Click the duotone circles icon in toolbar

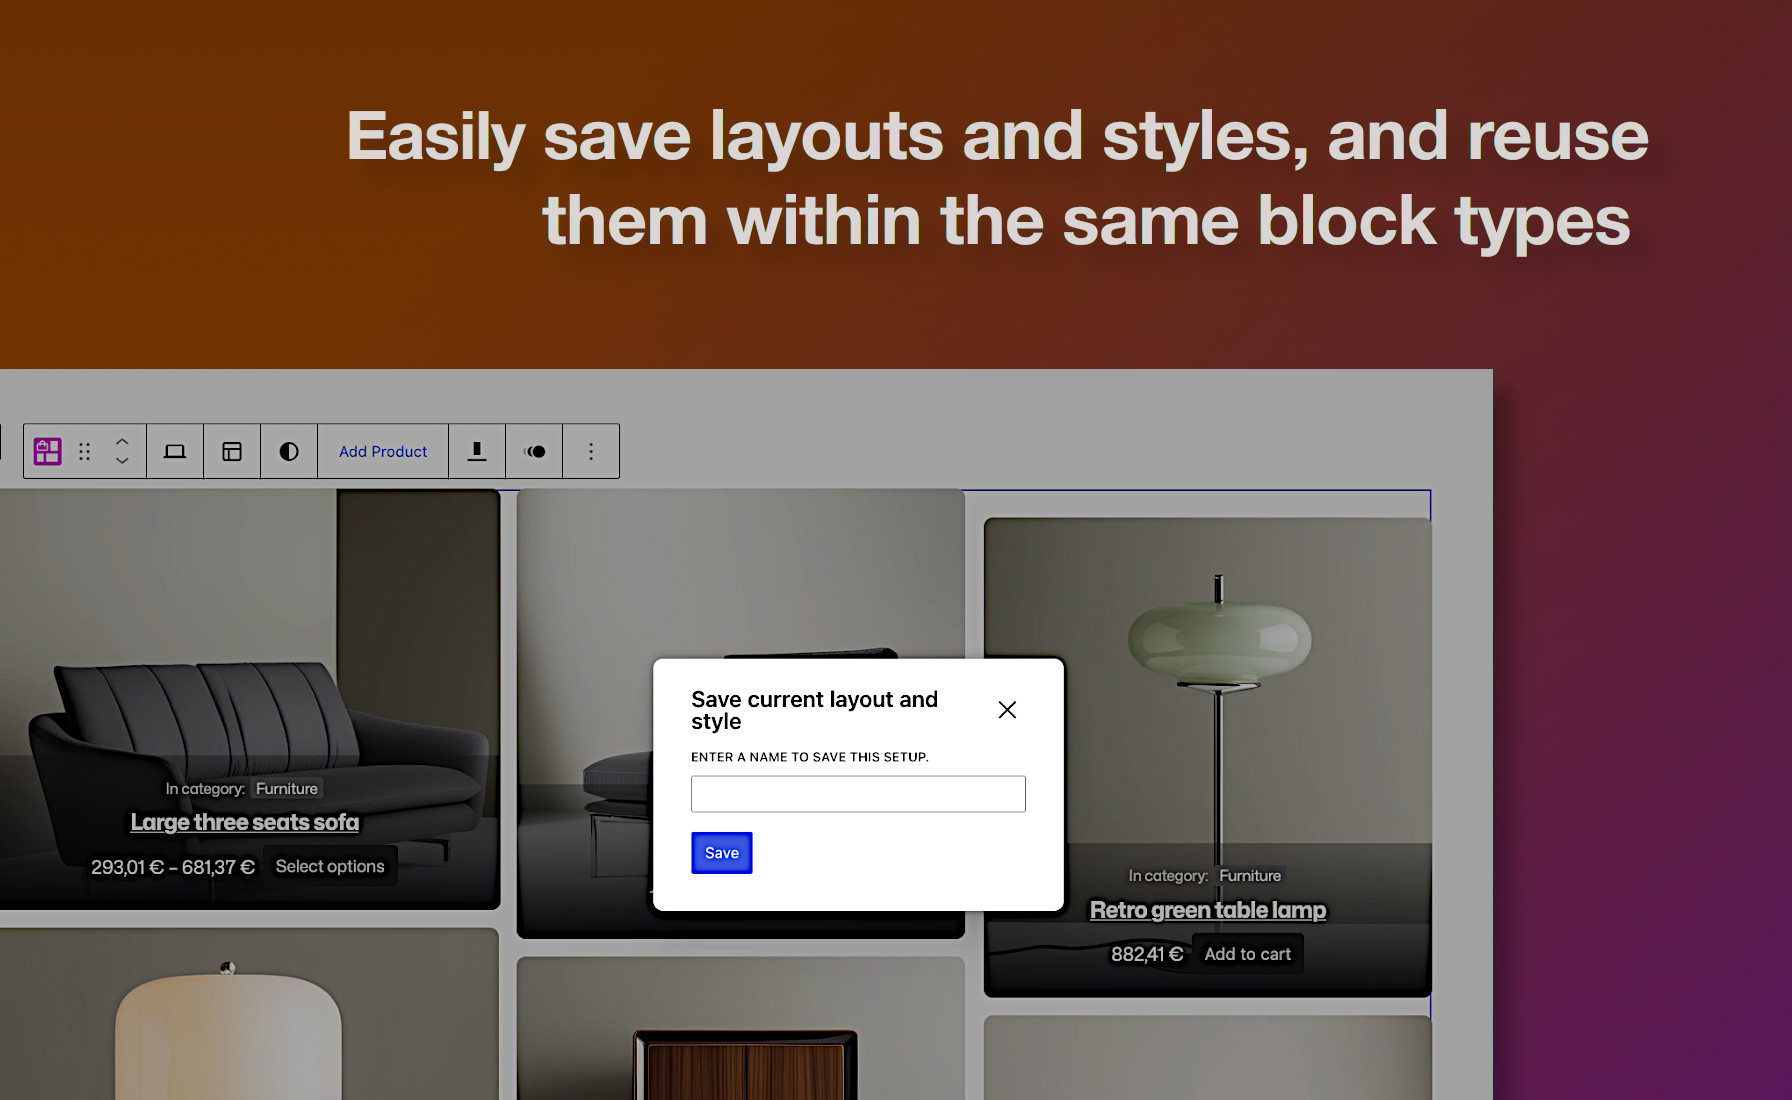534,451
